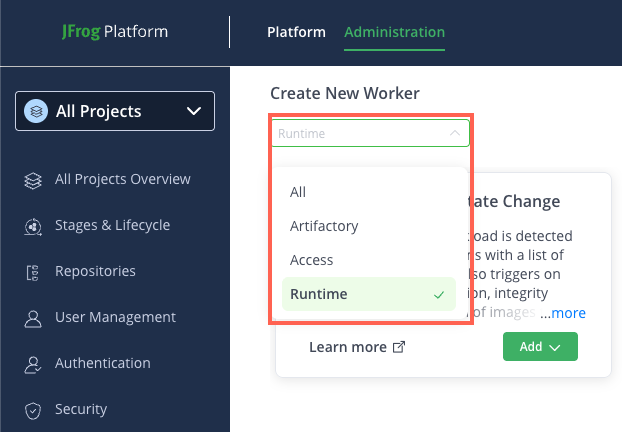Click the external link icon beside Learn more
The height and width of the screenshot is (432, 622).
tap(399, 347)
